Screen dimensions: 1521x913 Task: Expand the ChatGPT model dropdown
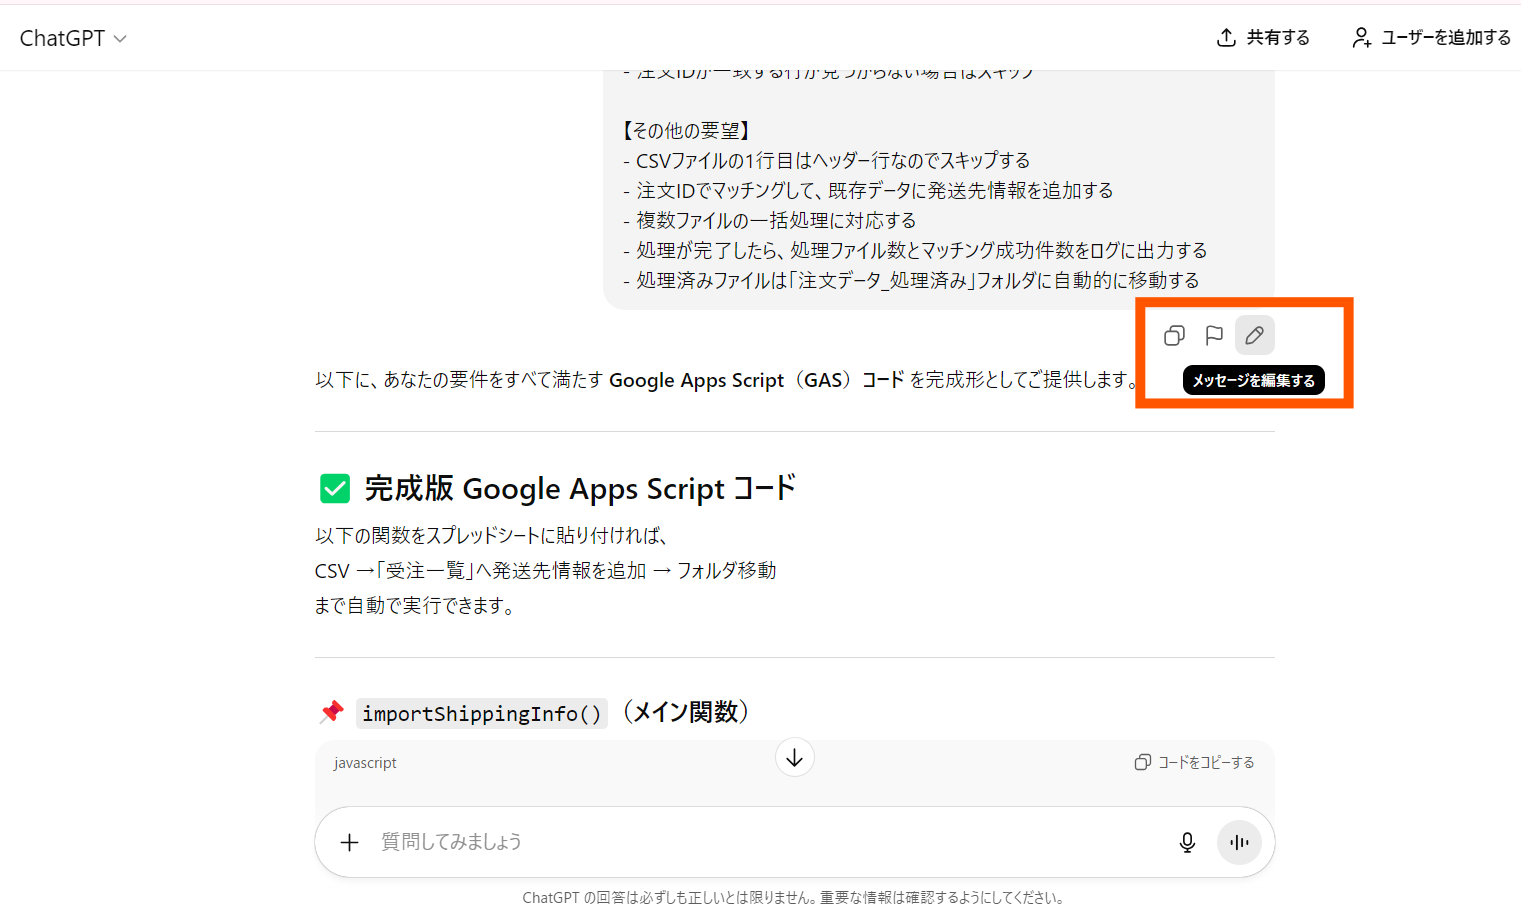tap(73, 38)
